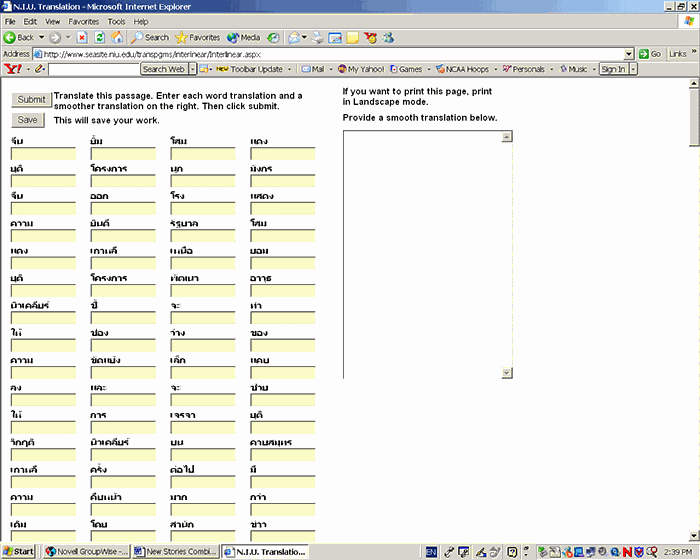The width and height of the screenshot is (700, 560).
Task: Open Yahoo Games toolbar item
Action: pos(406,69)
